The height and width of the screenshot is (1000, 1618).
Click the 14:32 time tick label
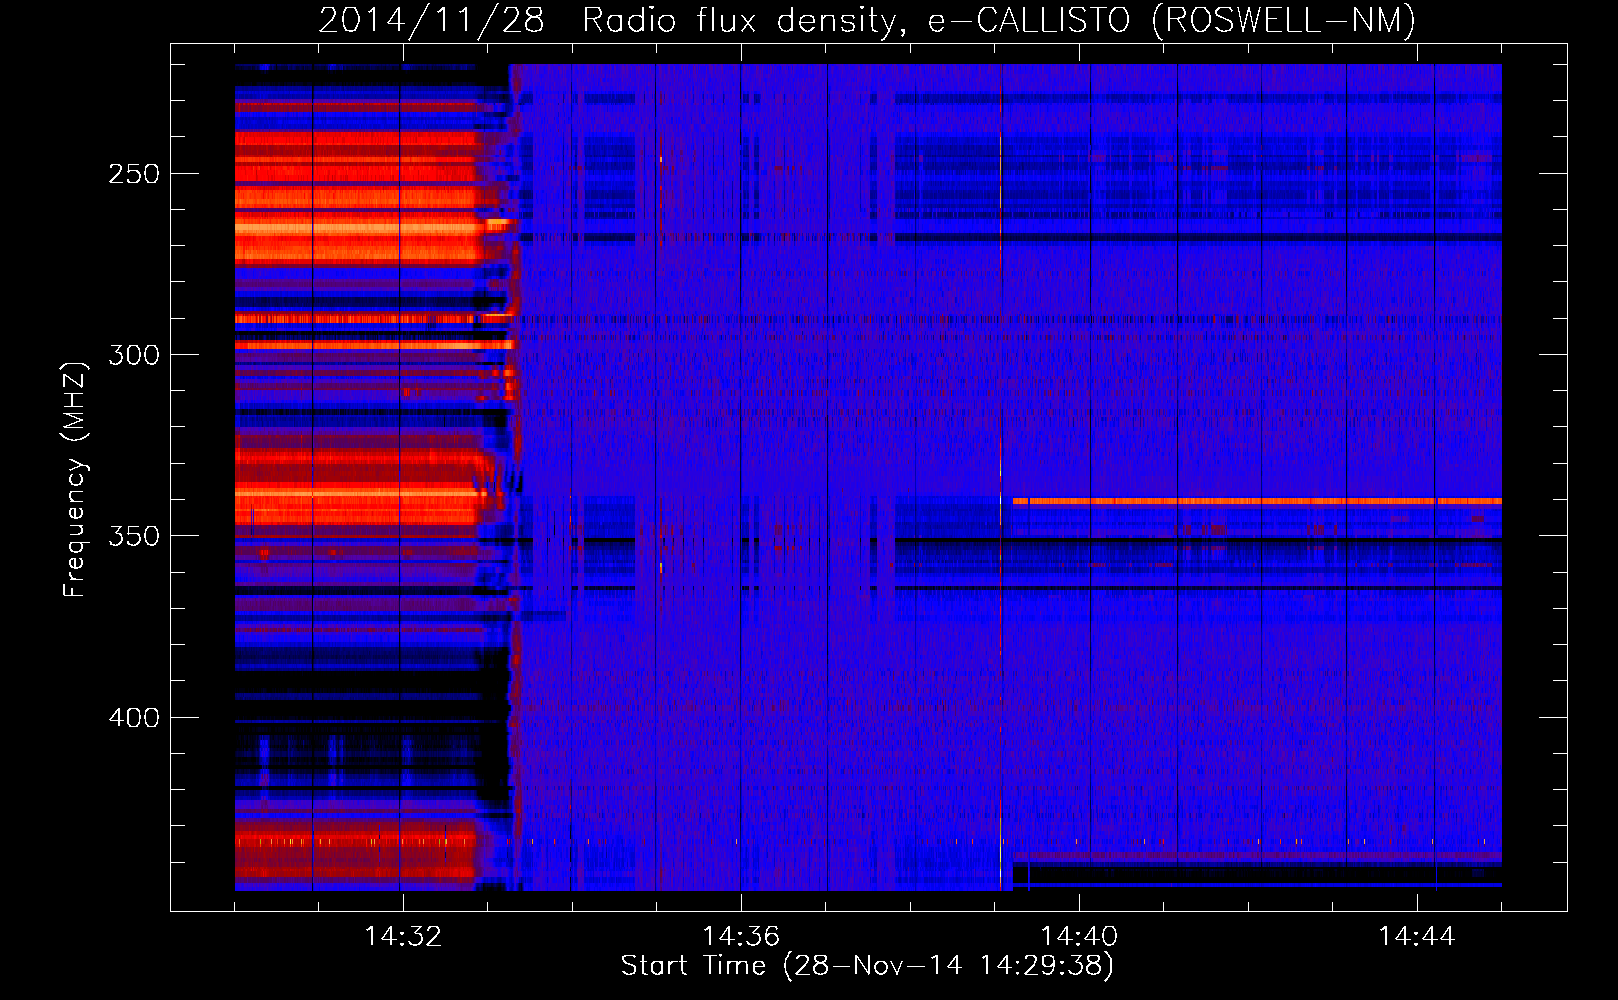pos(403,936)
